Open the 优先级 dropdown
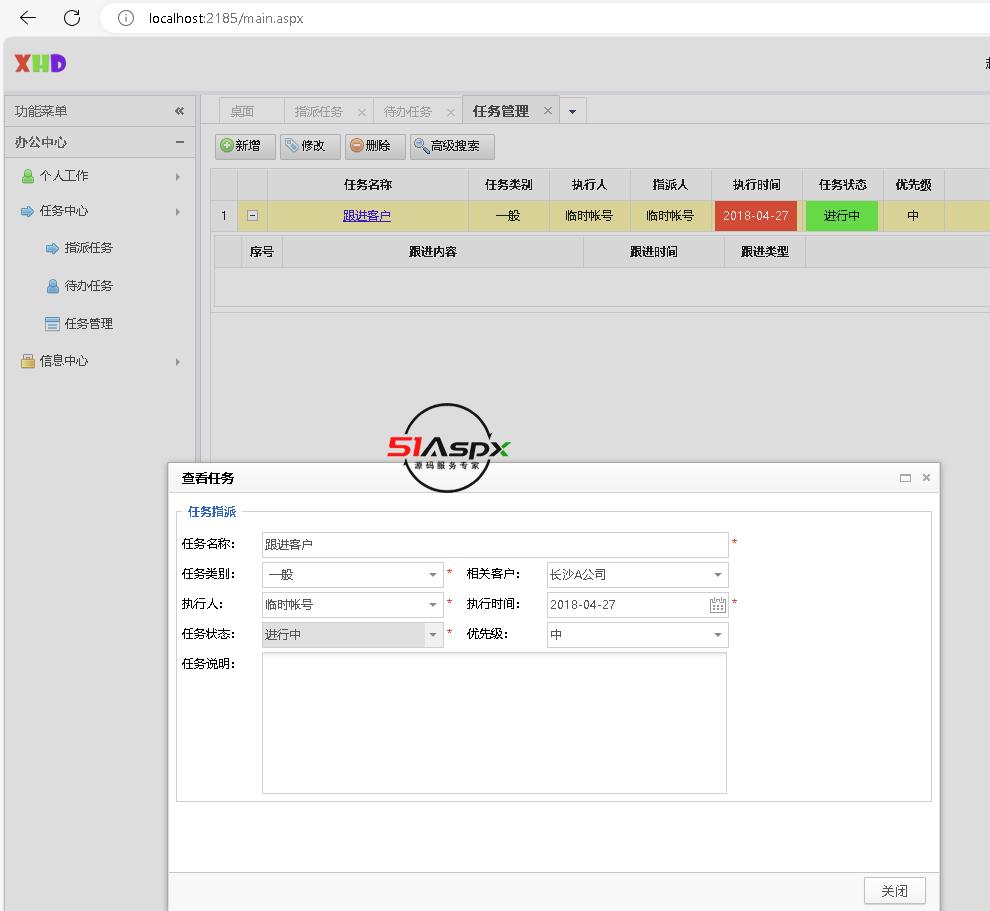The image size is (990, 911). [x=717, y=635]
